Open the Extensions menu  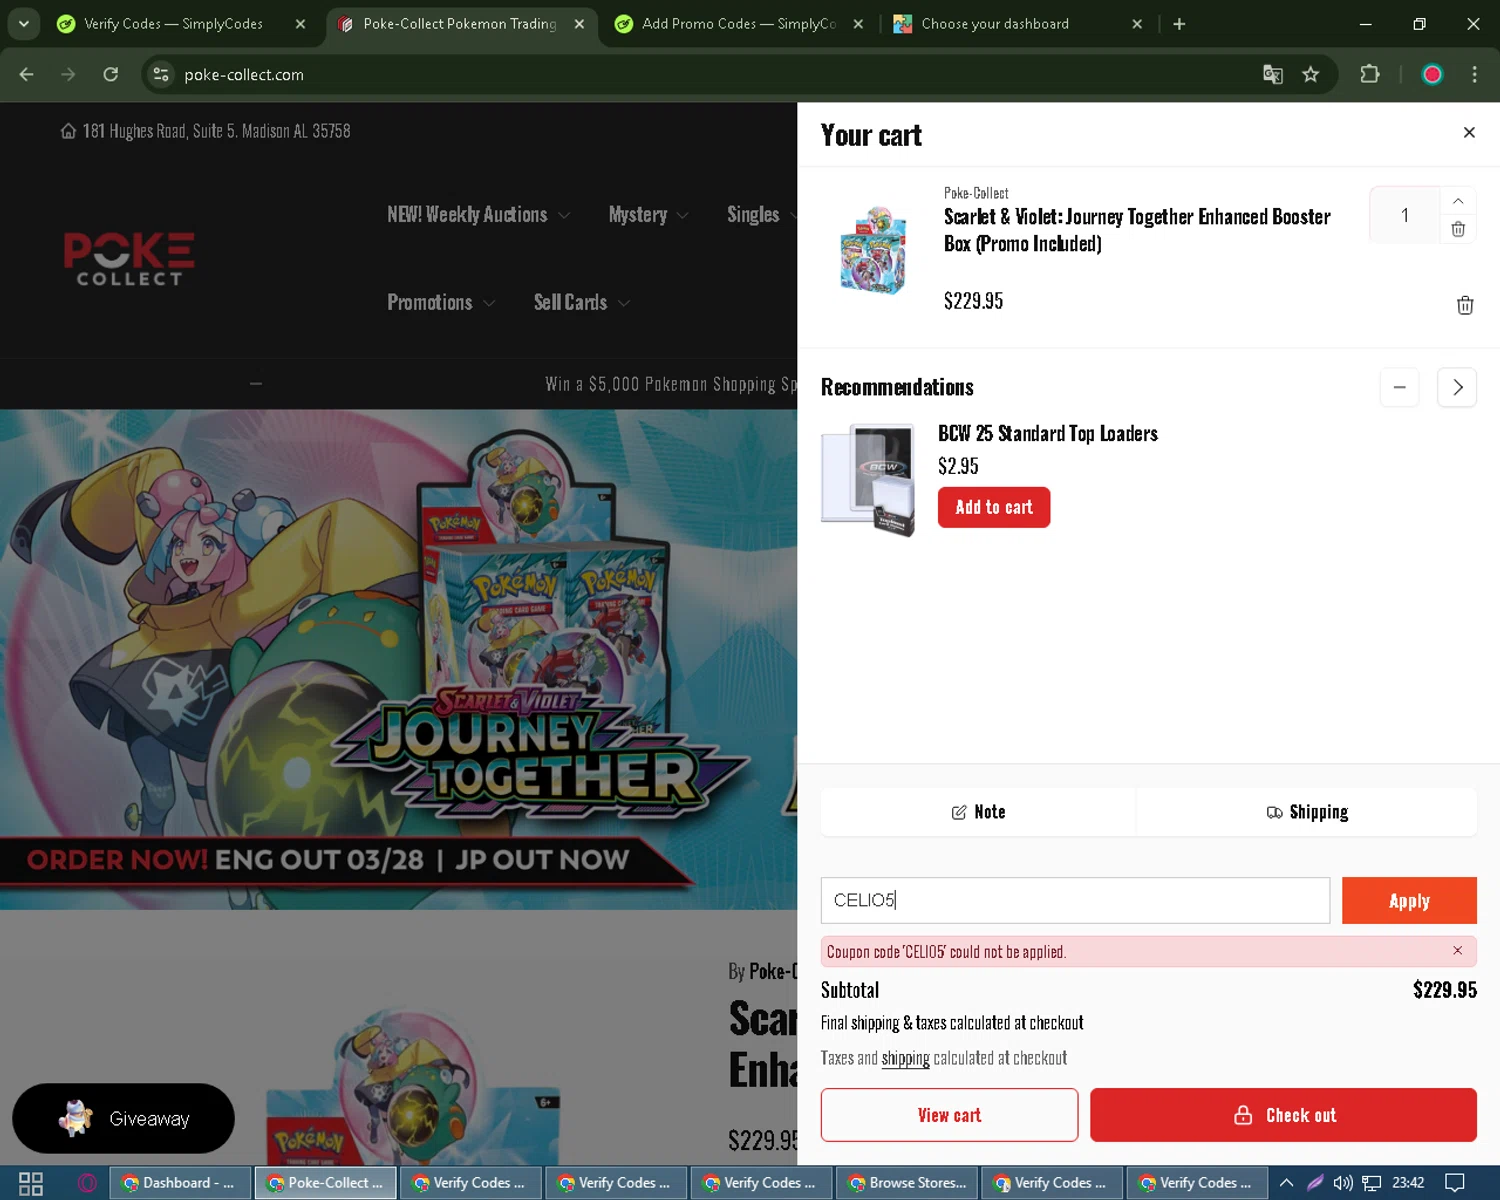tap(1369, 74)
